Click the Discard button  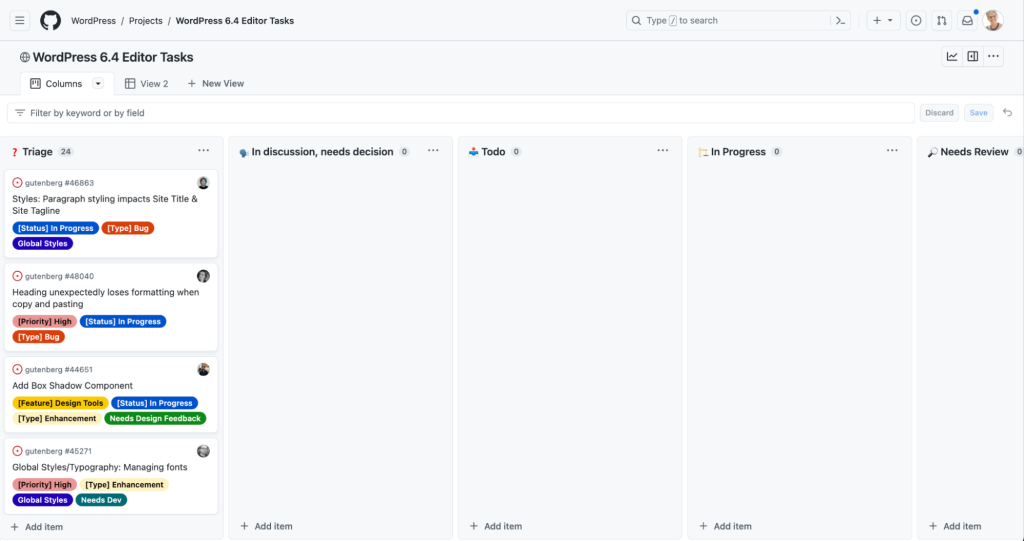point(939,112)
